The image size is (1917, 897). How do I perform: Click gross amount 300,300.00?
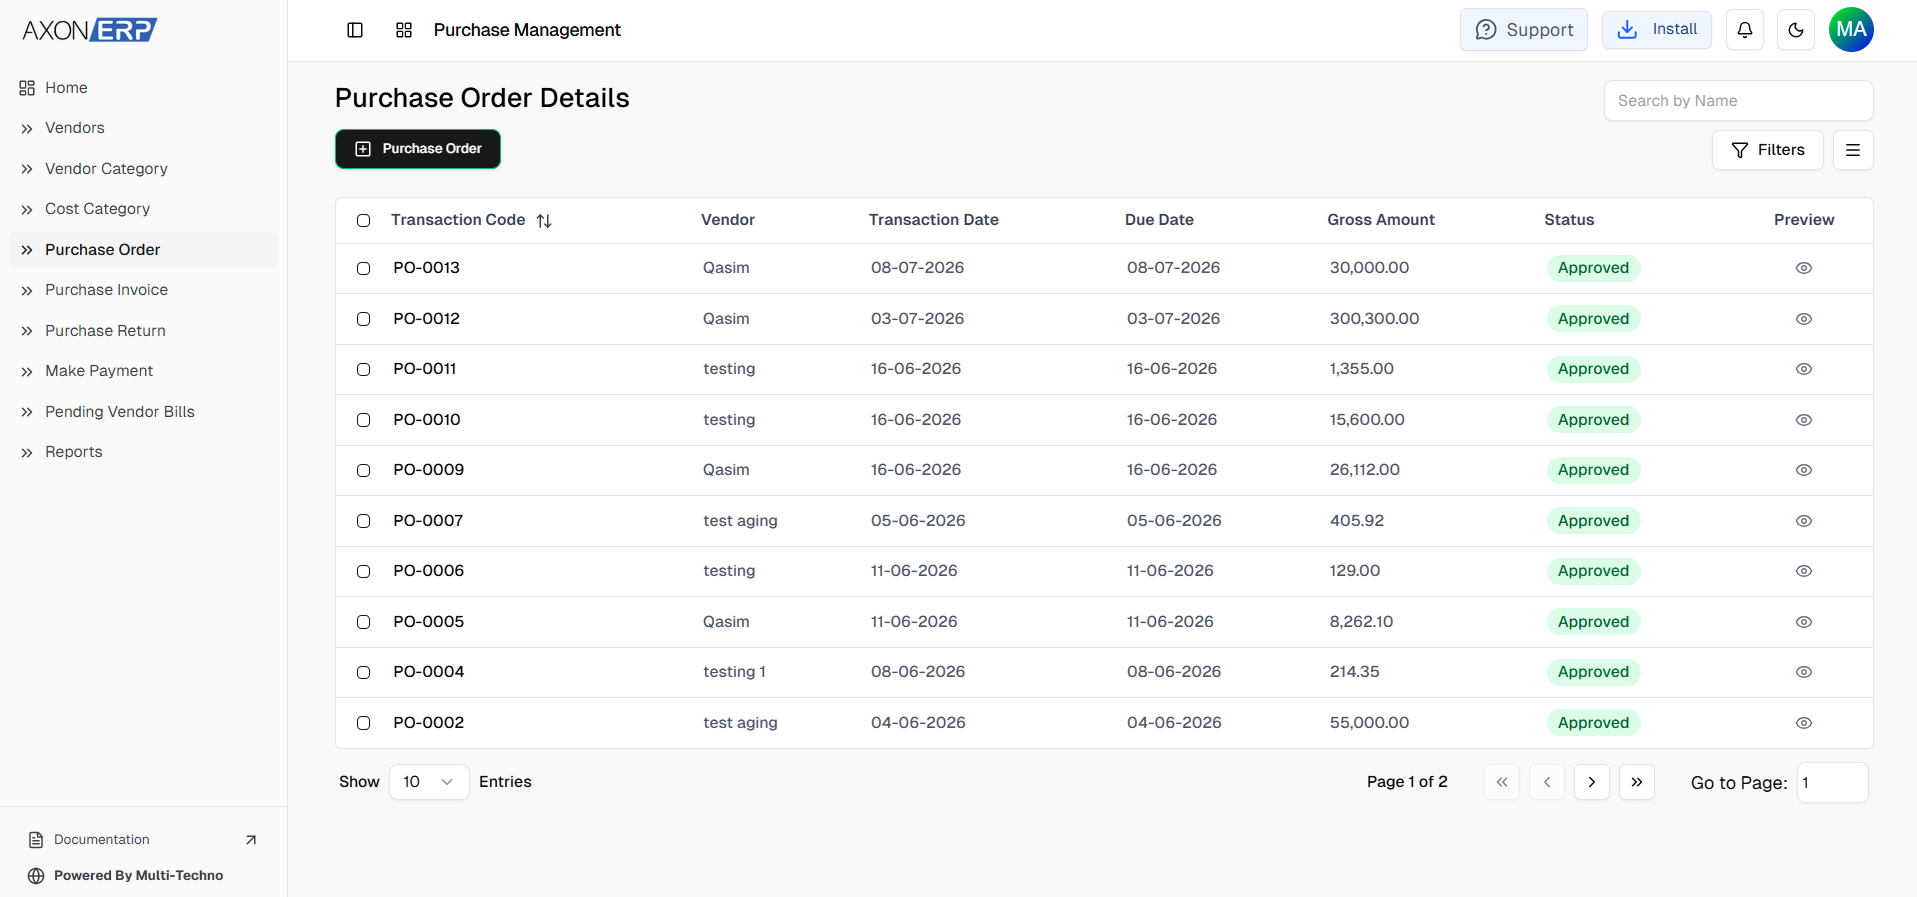click(x=1375, y=319)
